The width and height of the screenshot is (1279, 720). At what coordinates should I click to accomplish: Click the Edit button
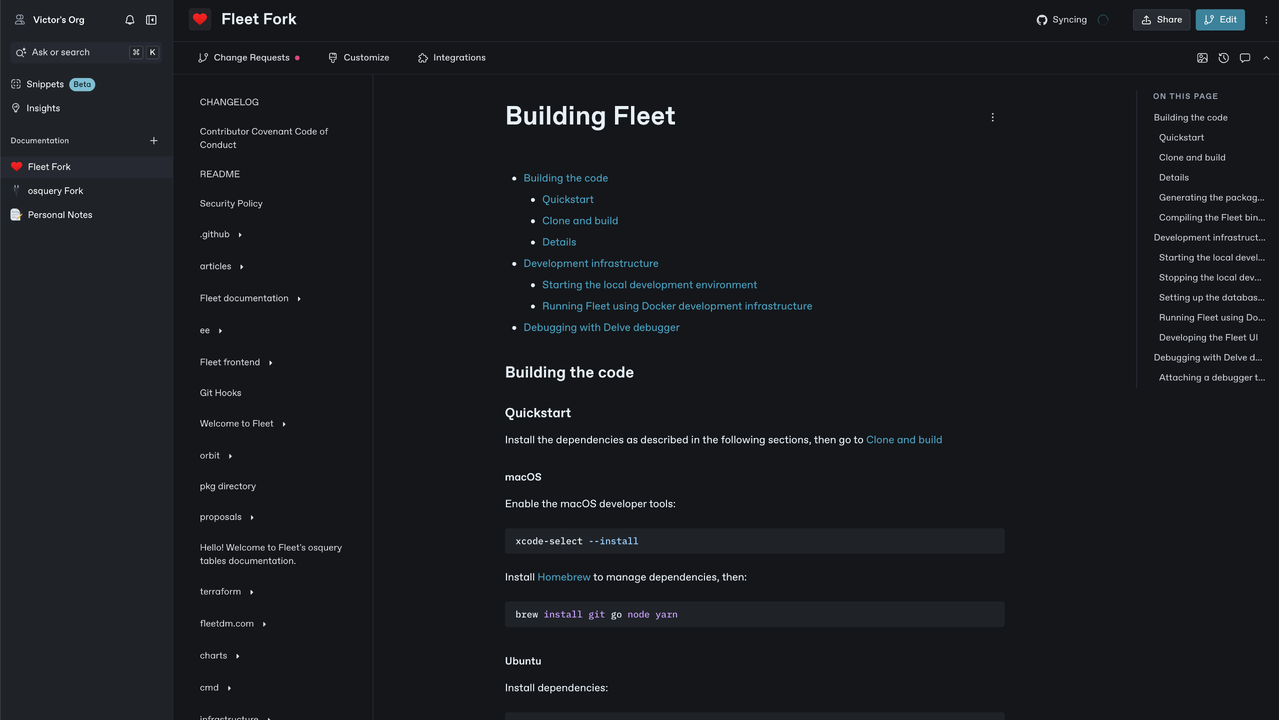click(1220, 19)
